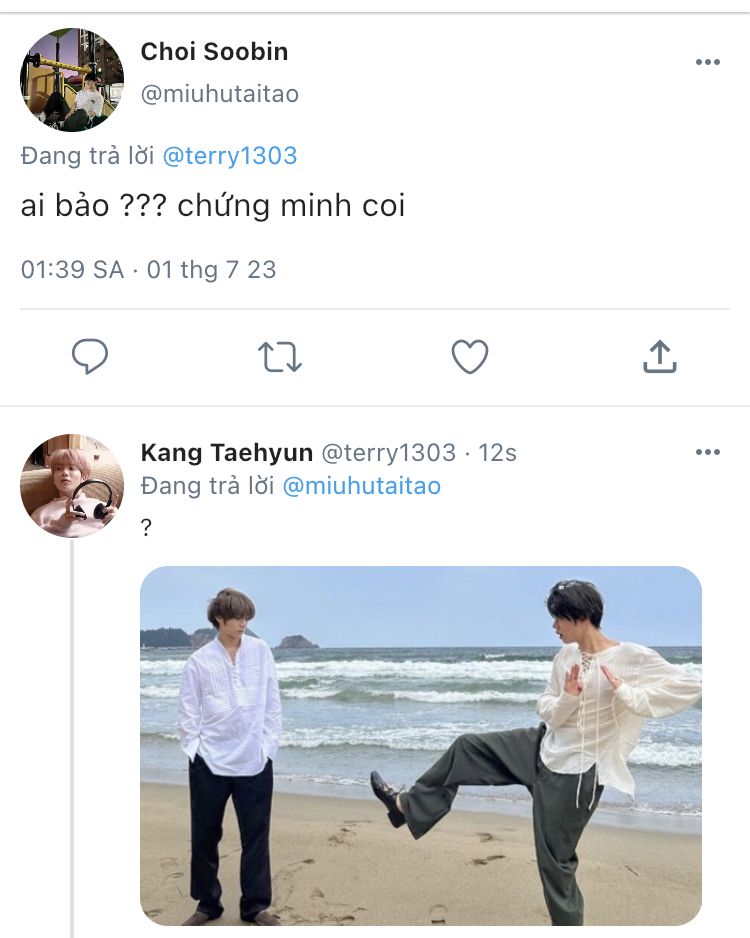
Task: Open the gray @terry1303 handle in the reply
Action: (388, 452)
